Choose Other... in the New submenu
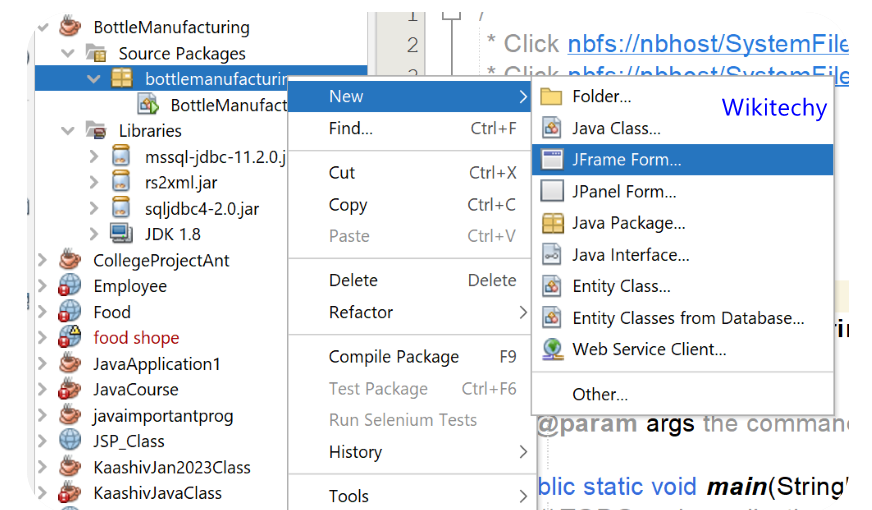The image size is (872, 510). [x=600, y=394]
